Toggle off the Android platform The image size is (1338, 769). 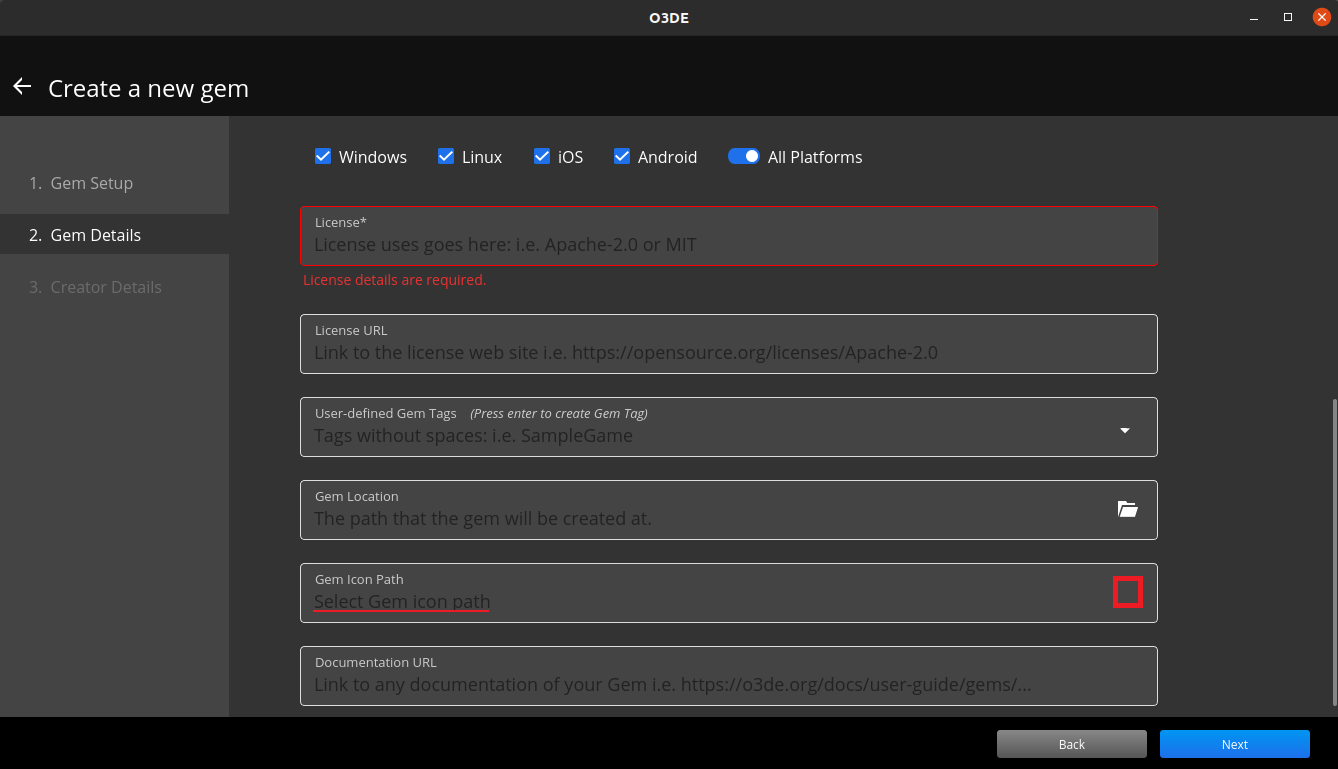pyautogui.click(x=622, y=156)
